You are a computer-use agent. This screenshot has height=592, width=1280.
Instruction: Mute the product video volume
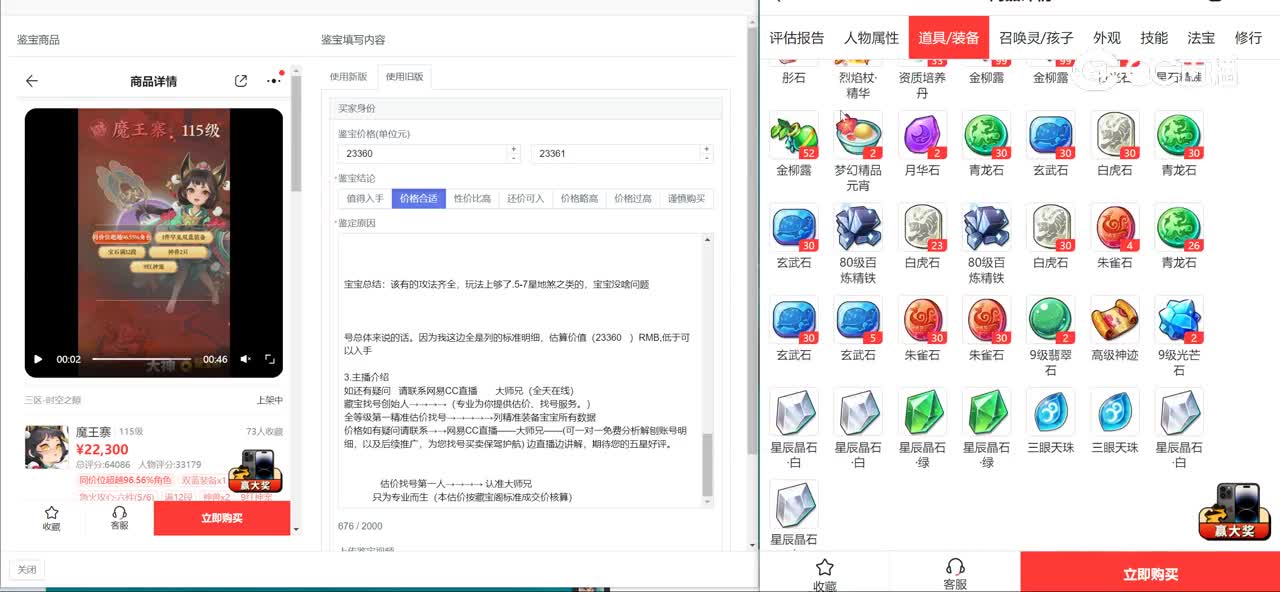coord(246,359)
